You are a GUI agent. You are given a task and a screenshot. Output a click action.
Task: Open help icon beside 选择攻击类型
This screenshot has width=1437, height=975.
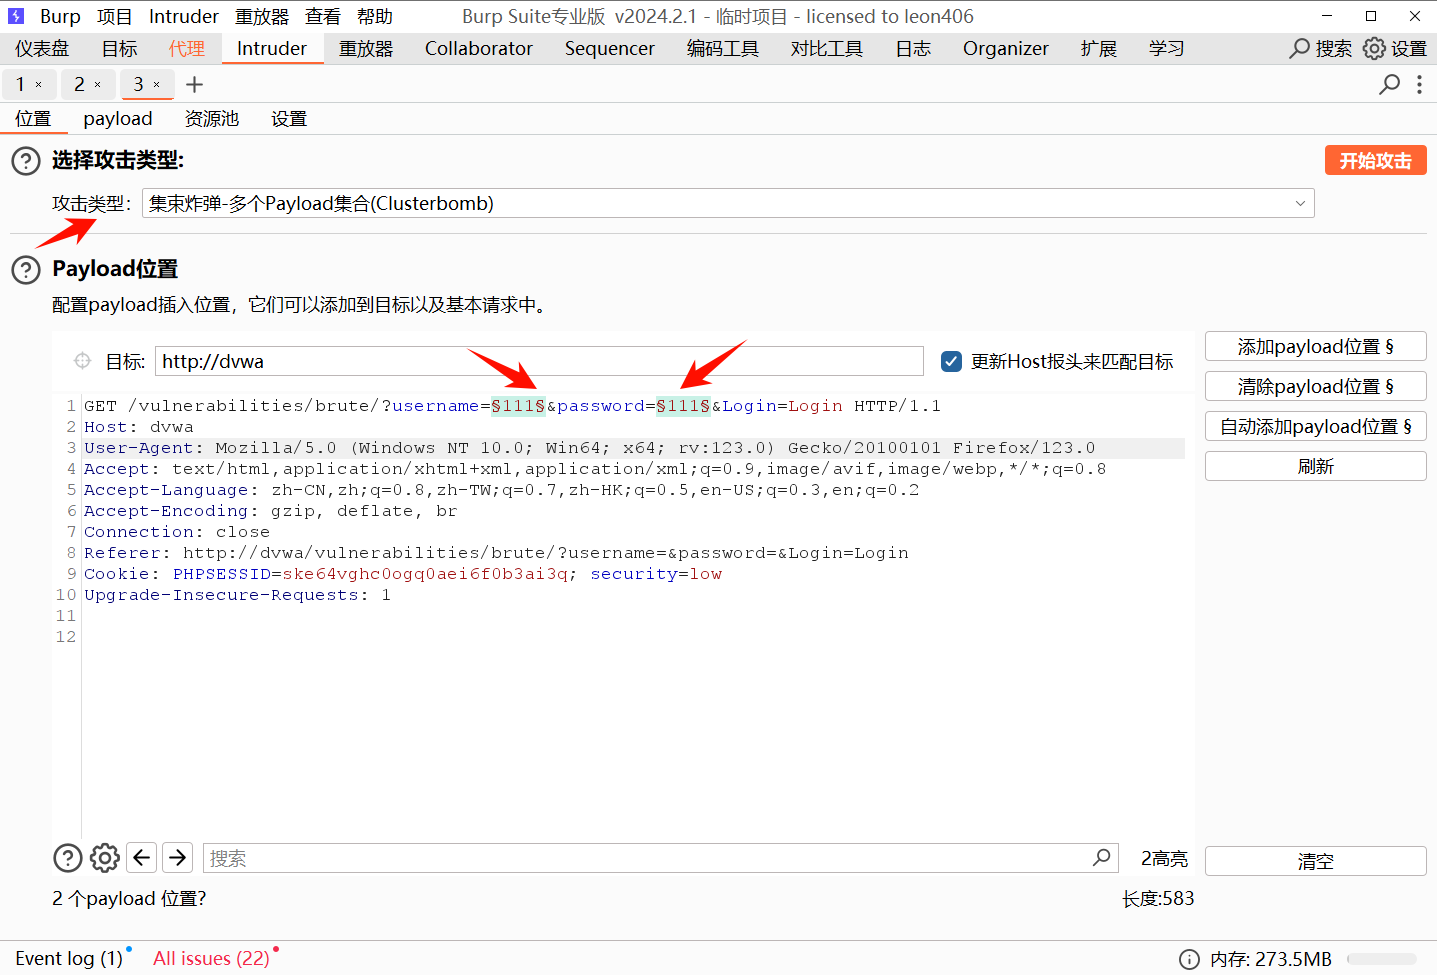pyautogui.click(x=26, y=161)
